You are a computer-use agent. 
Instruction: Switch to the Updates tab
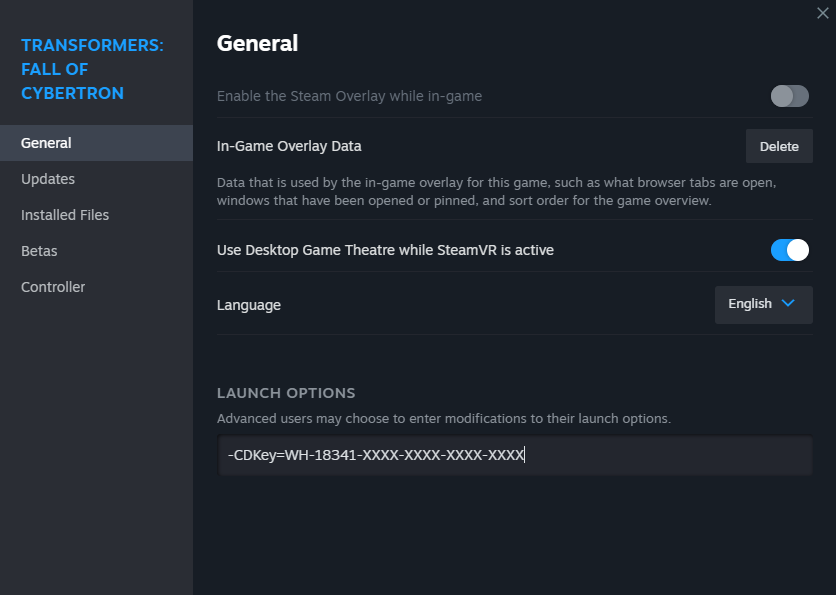(48, 179)
